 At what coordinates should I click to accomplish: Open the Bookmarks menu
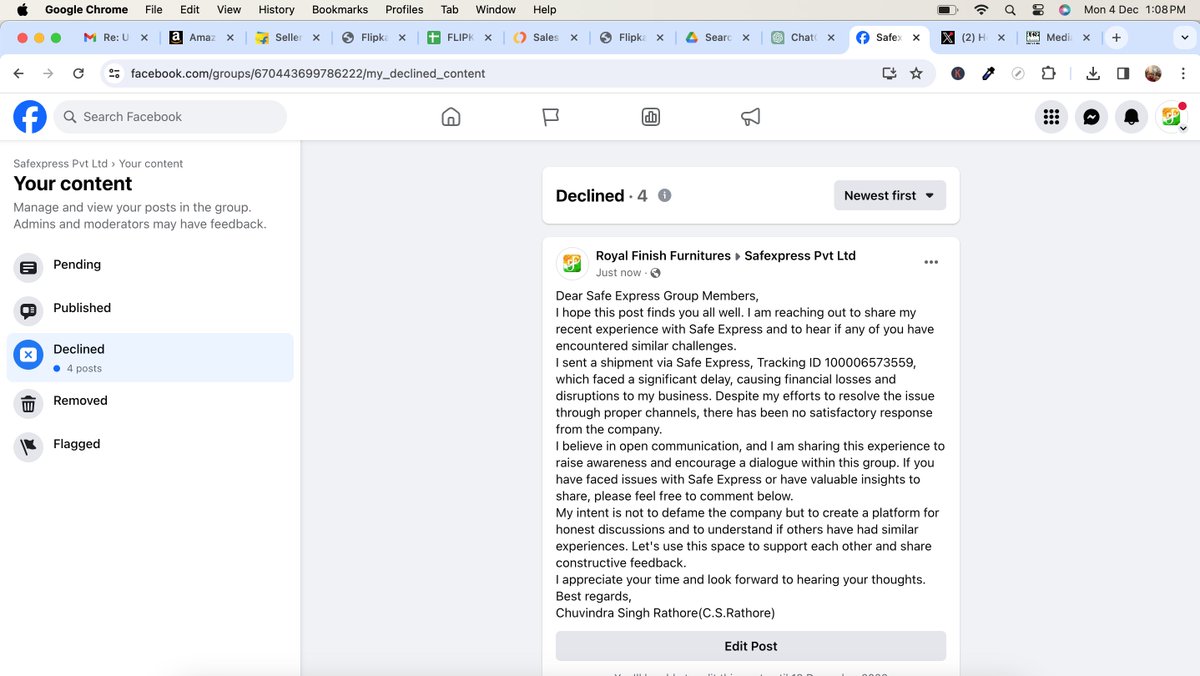340,10
